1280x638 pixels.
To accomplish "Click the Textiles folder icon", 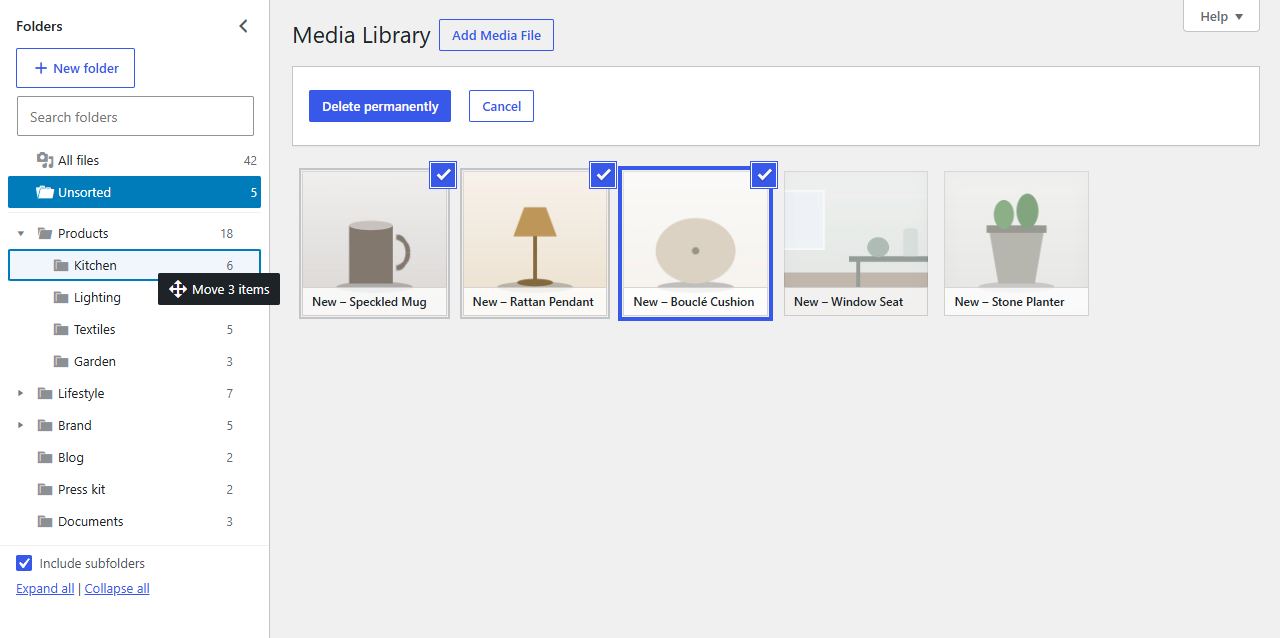I will [x=61, y=329].
